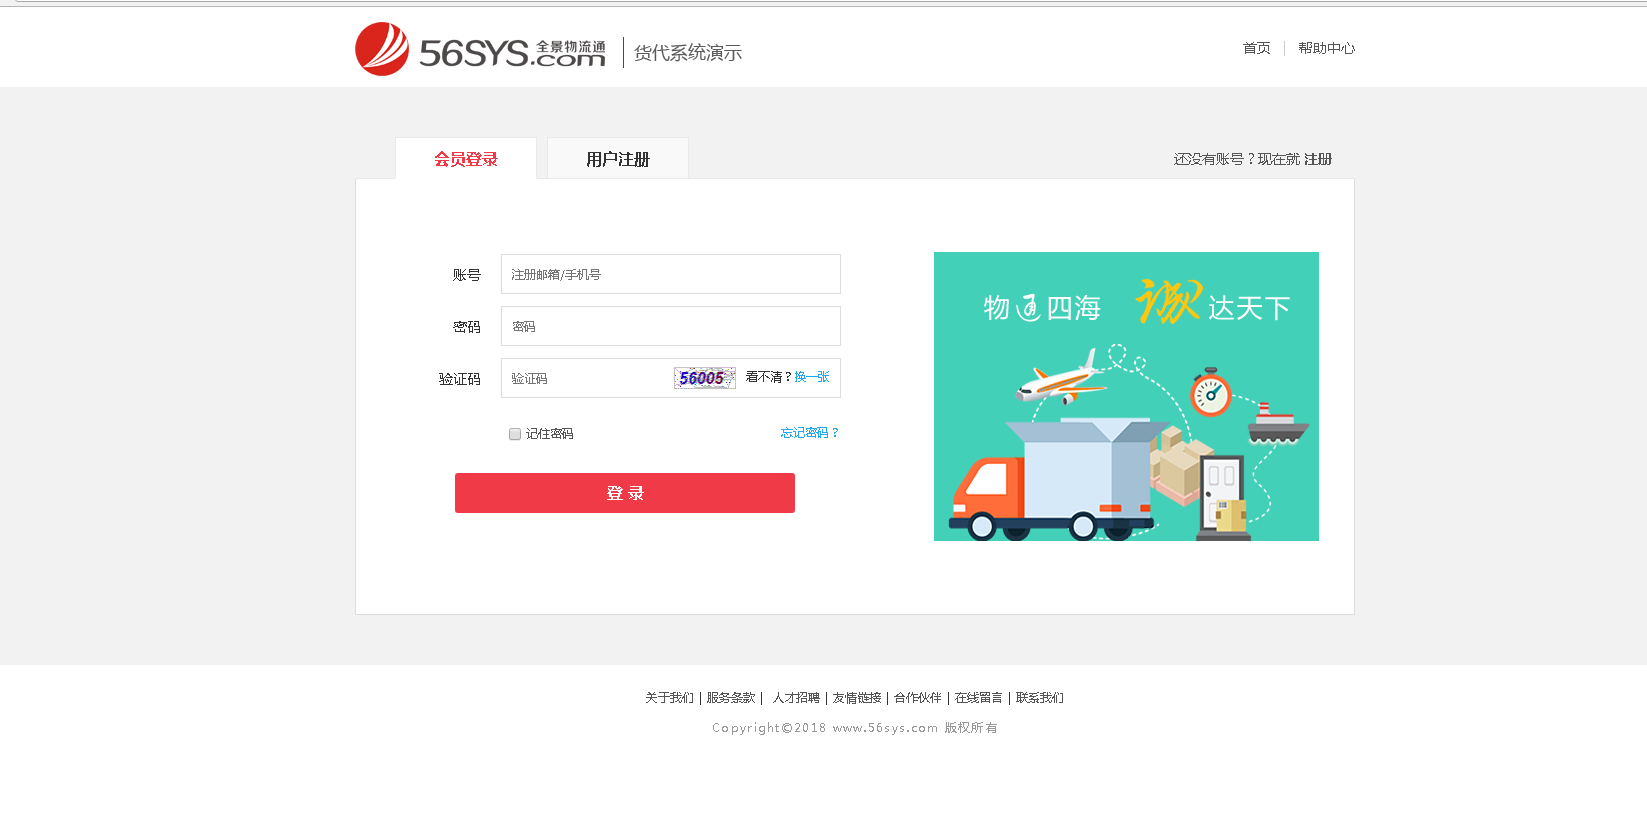This screenshot has height=832, width=1647.
Task: Open 关于我们 in the footer
Action: (669, 698)
